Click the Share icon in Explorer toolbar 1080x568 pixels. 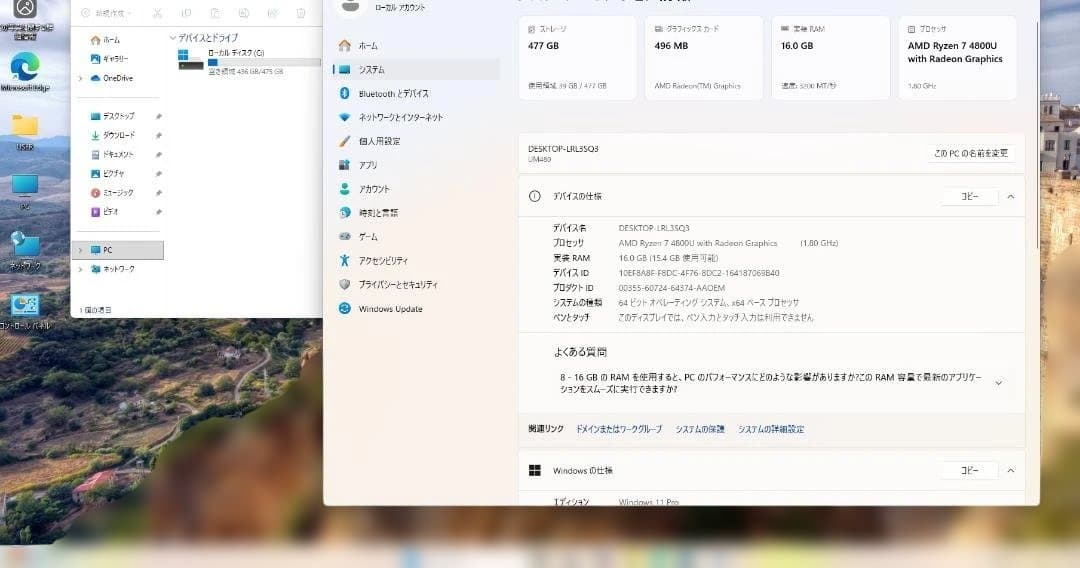tap(273, 13)
